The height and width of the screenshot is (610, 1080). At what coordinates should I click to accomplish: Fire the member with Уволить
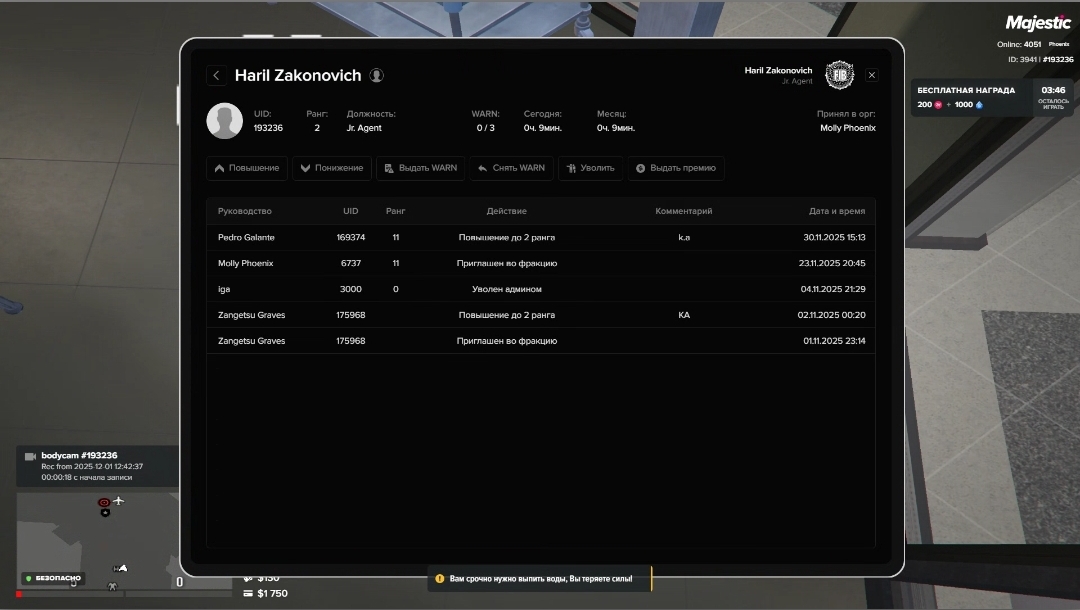point(590,168)
